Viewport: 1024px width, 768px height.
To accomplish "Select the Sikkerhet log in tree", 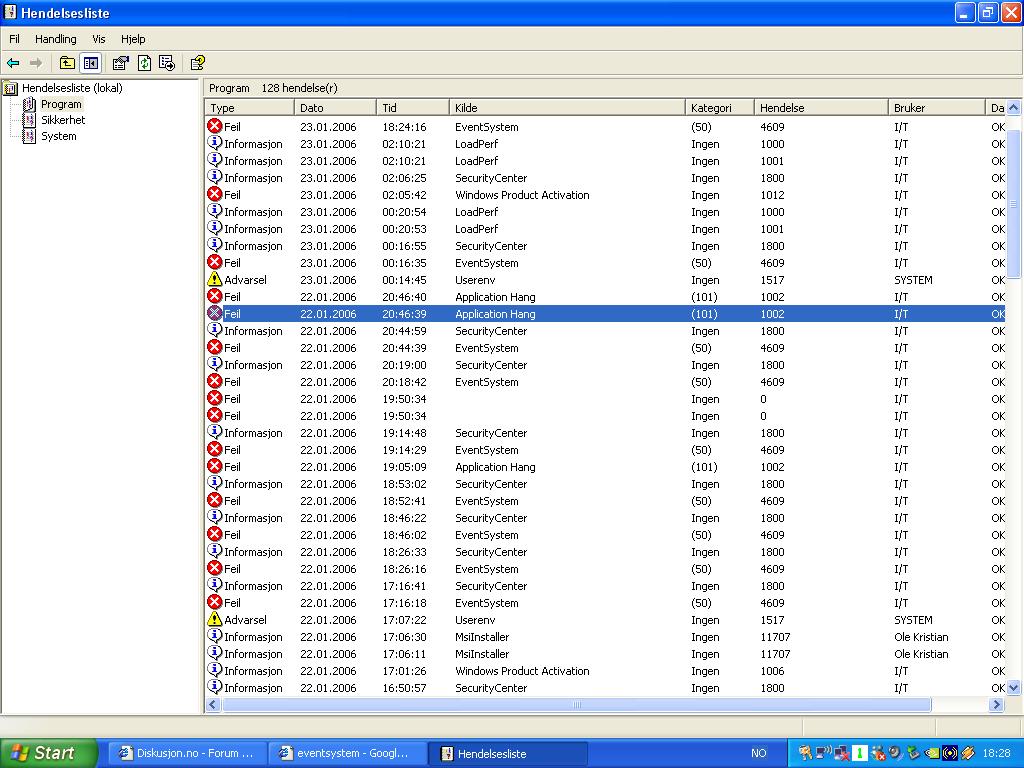I will [63, 120].
